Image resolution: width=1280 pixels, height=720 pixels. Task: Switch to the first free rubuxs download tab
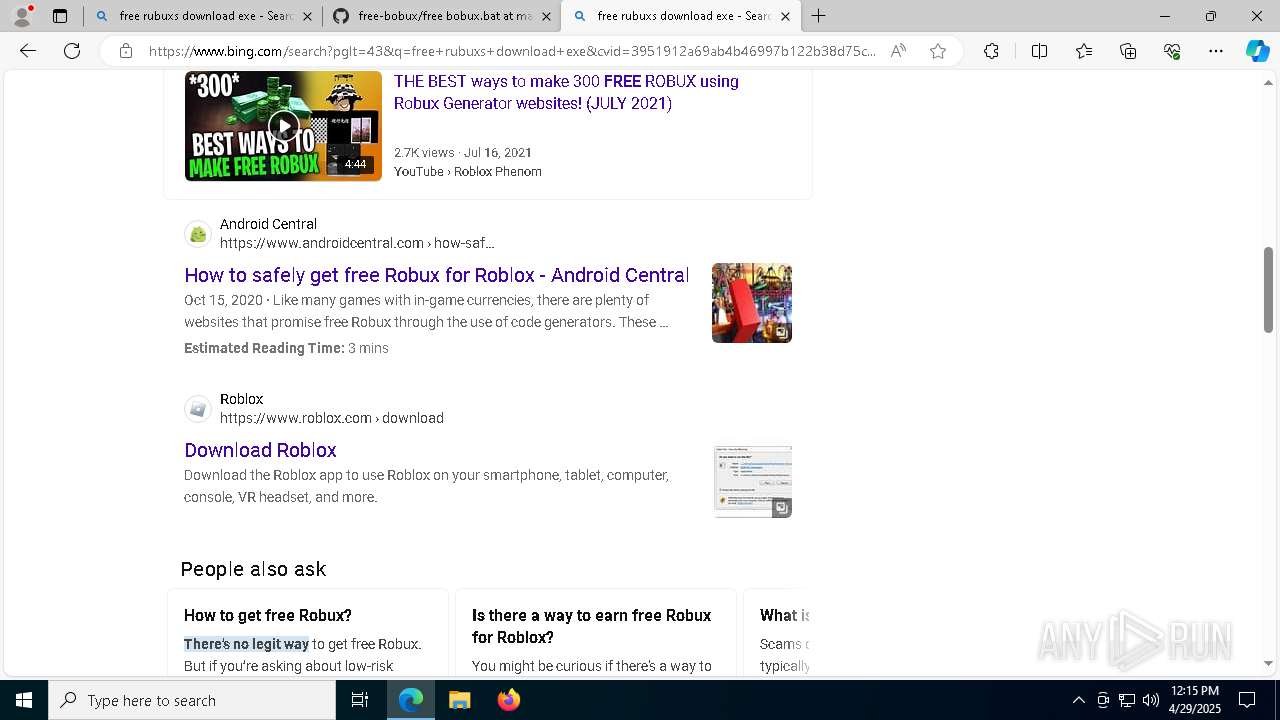[203, 16]
